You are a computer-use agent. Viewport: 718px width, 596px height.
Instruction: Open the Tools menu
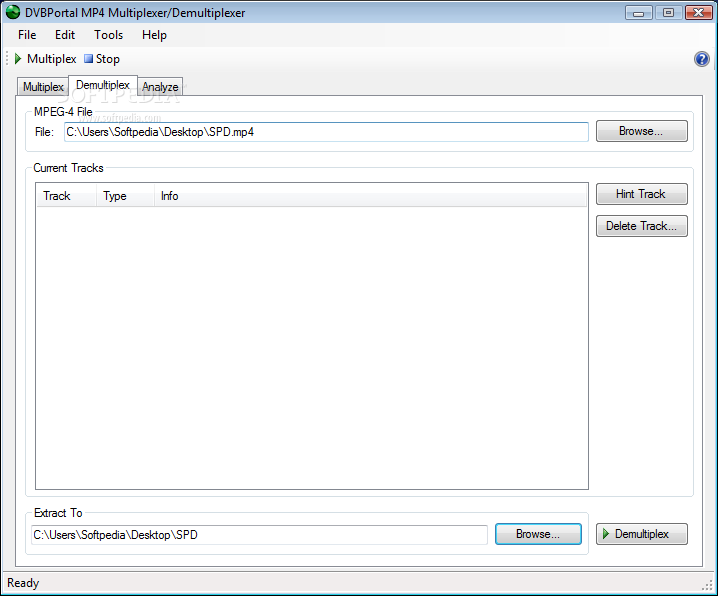click(109, 35)
